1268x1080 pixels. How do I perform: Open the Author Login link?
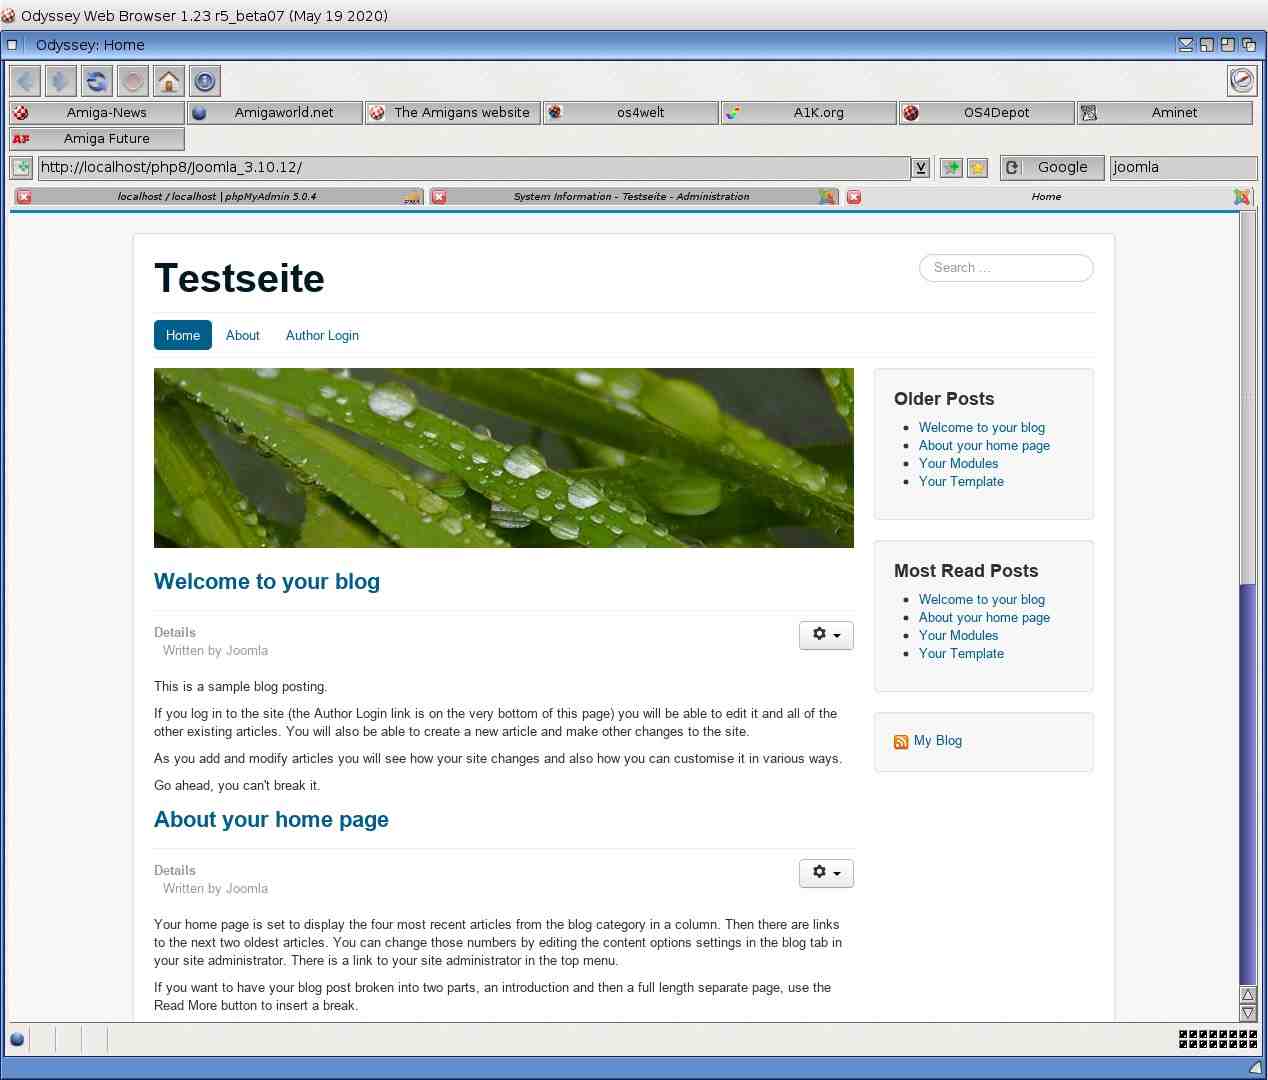point(322,335)
